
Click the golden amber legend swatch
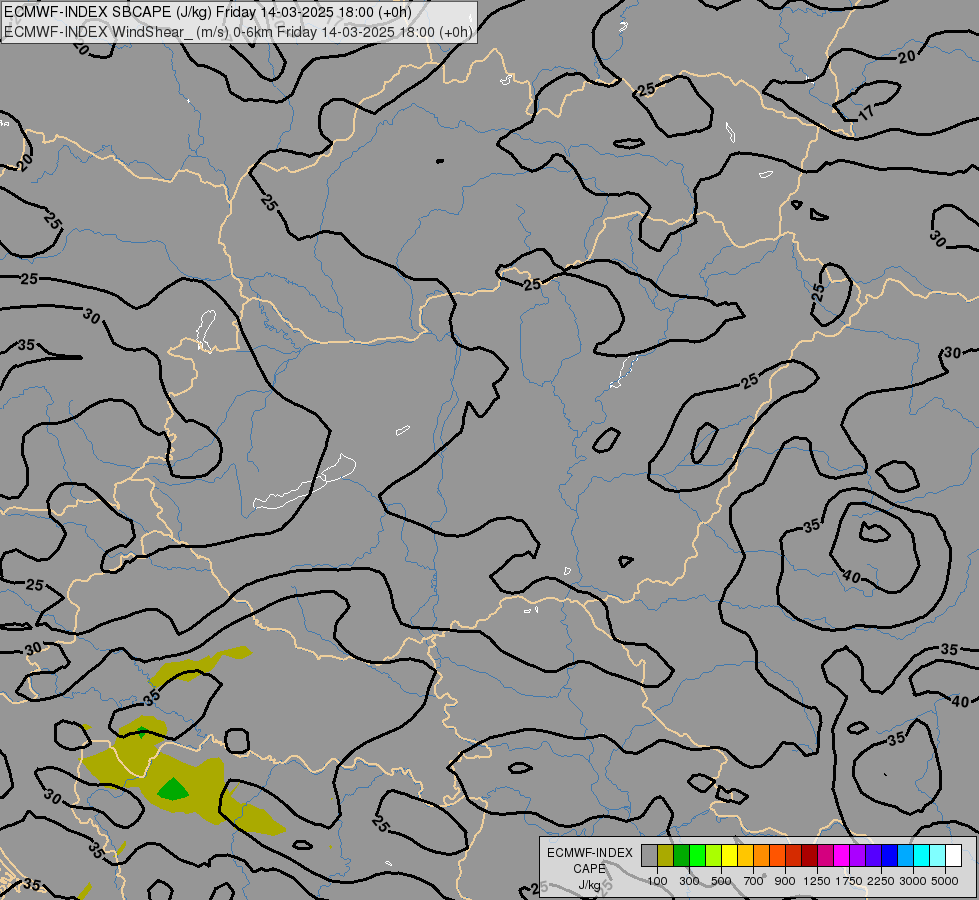(745, 855)
